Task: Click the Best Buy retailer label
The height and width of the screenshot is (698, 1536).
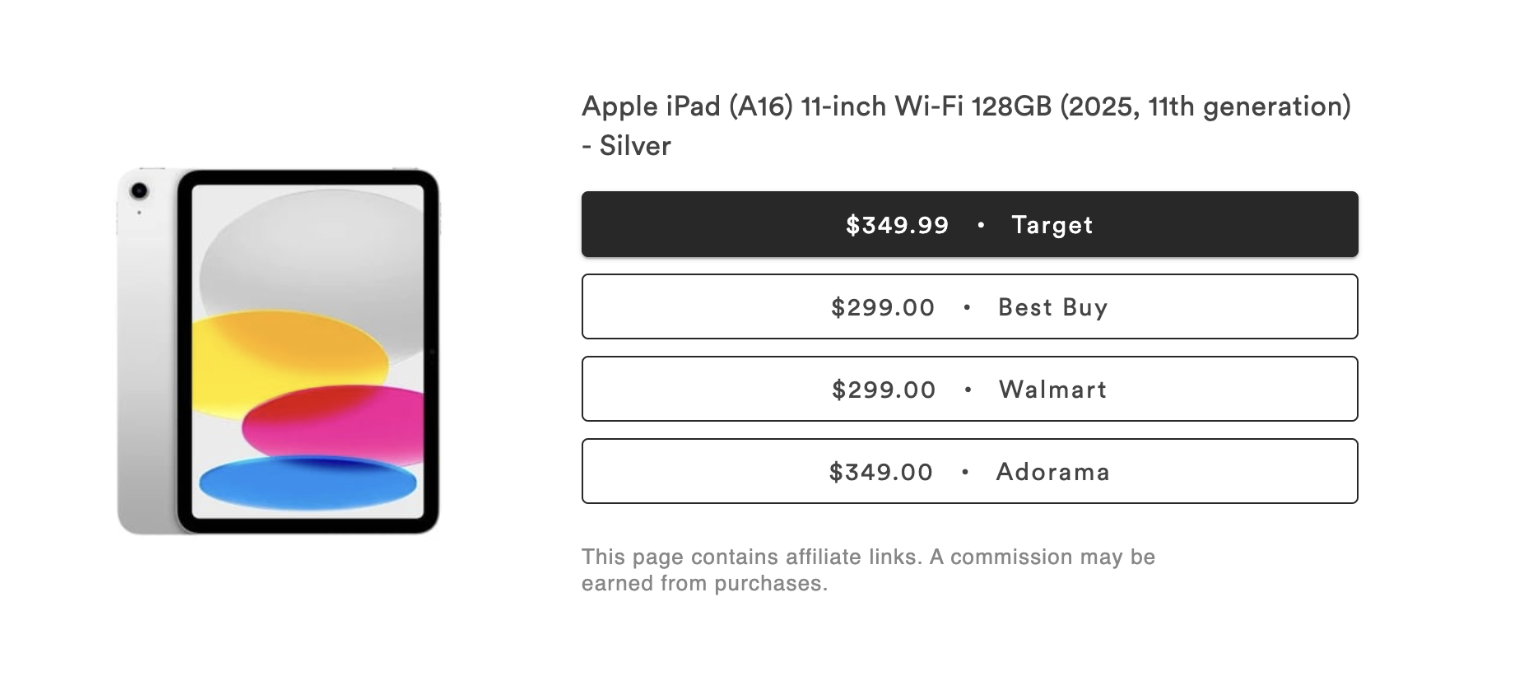Action: point(1052,307)
